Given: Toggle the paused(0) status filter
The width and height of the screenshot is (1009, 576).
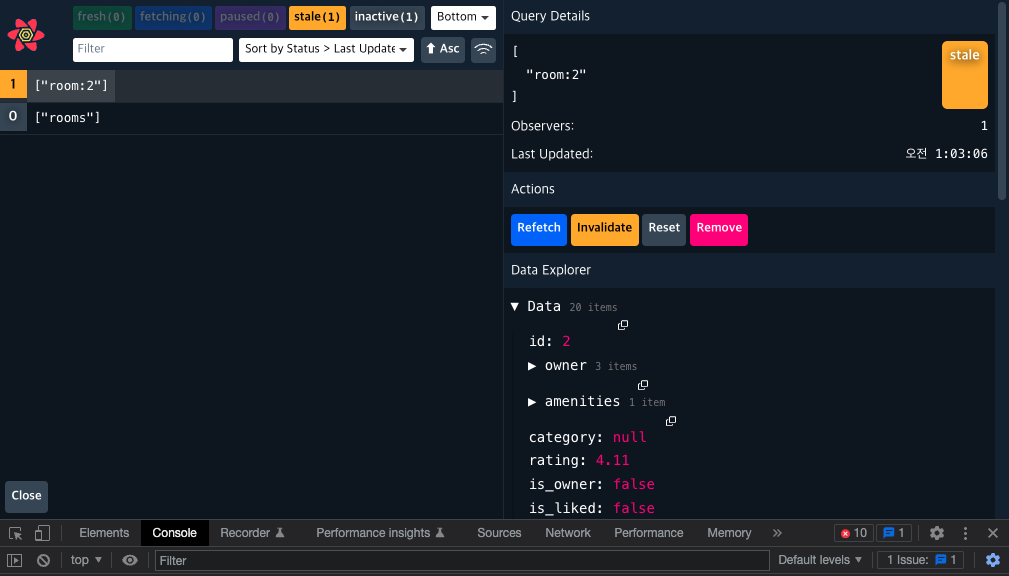Looking at the screenshot, I should (x=250, y=17).
